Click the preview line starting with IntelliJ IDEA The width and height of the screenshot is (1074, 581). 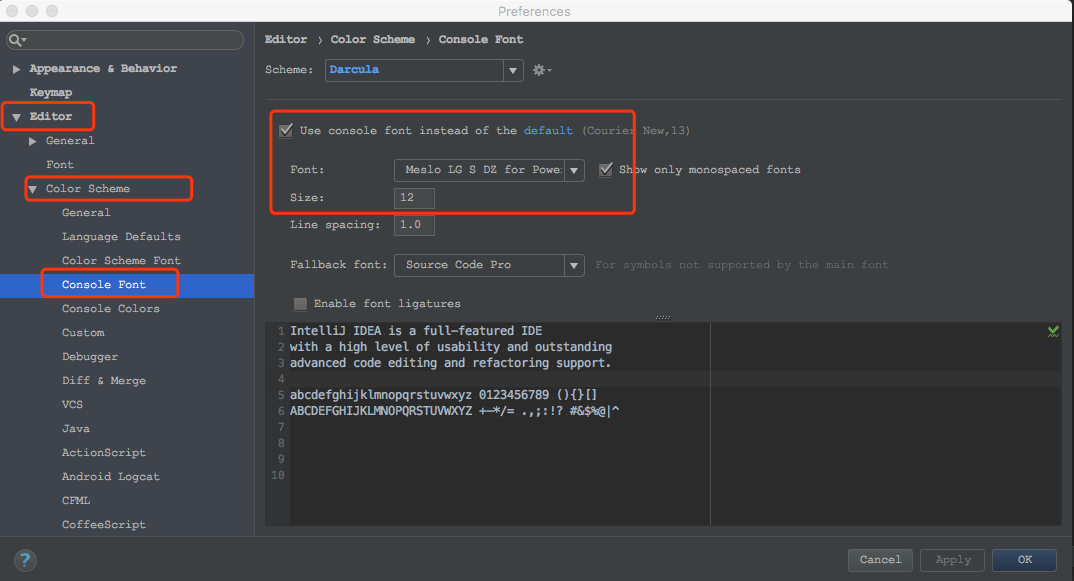[x=416, y=331]
